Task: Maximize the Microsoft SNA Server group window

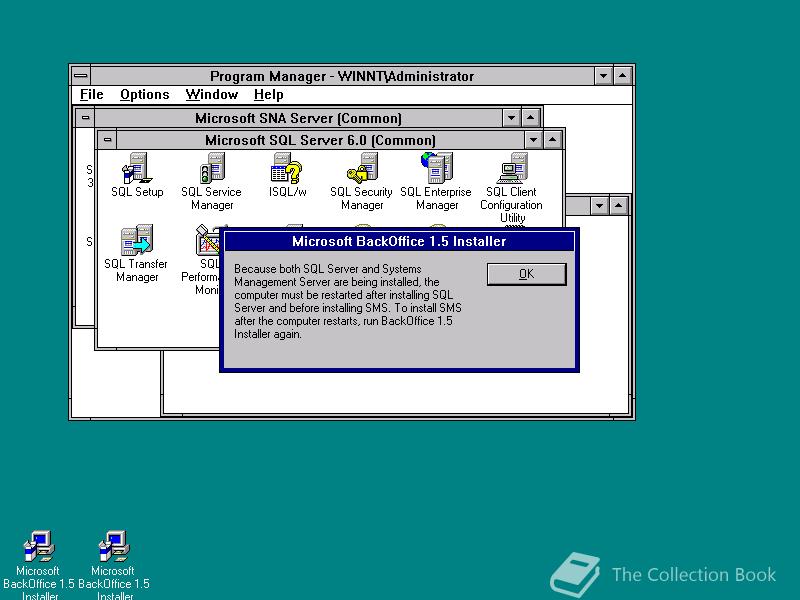Action: click(531, 118)
